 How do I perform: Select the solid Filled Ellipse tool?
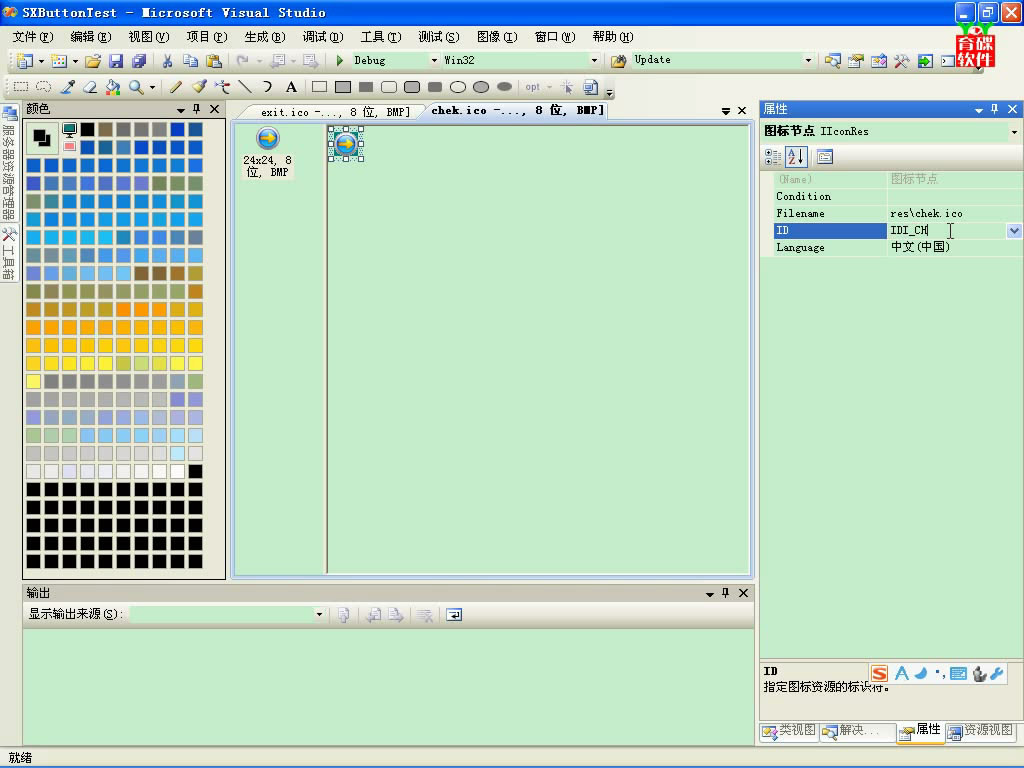coord(504,87)
